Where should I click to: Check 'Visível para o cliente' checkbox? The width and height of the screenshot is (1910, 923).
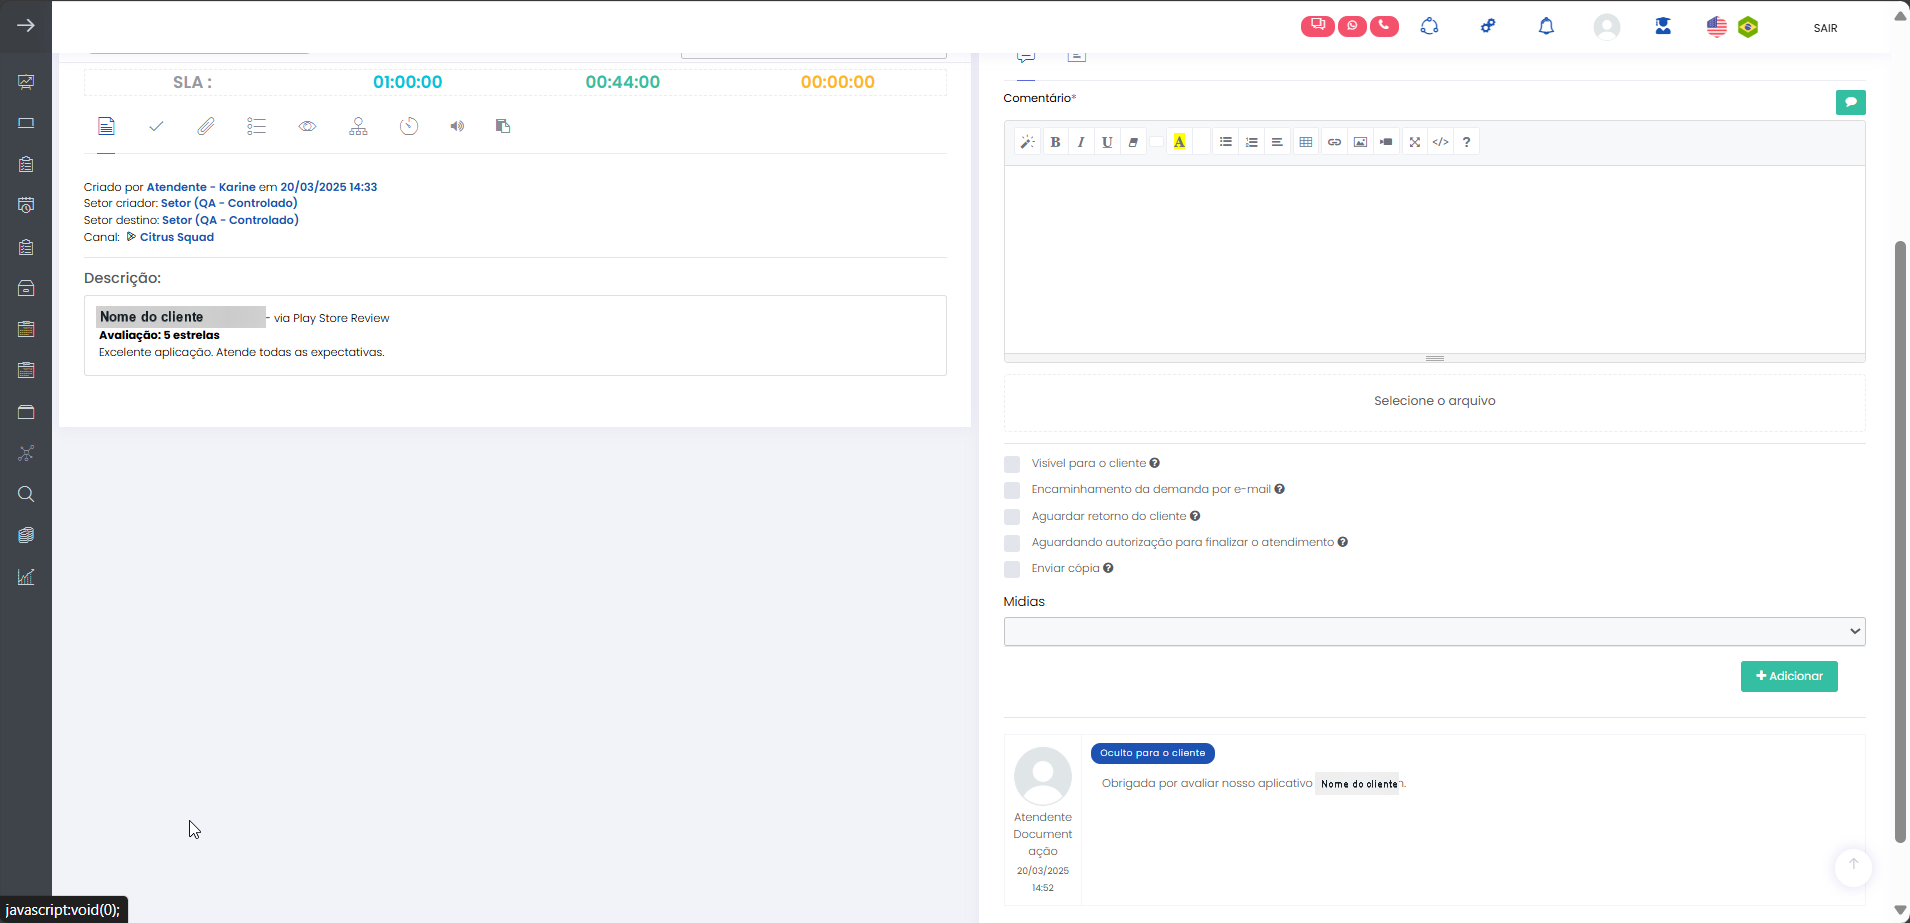(1012, 464)
